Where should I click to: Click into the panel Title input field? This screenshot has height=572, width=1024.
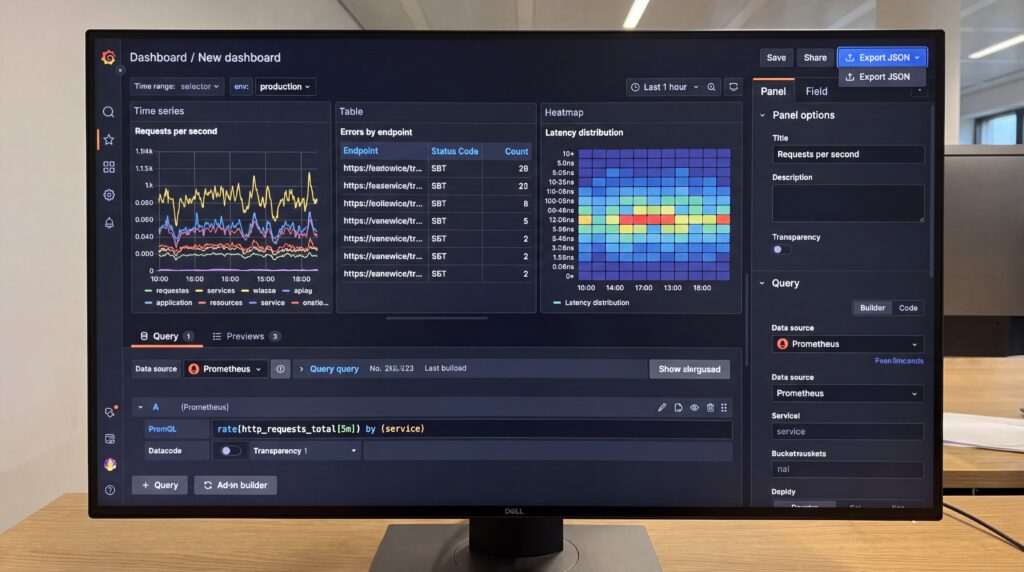848,154
